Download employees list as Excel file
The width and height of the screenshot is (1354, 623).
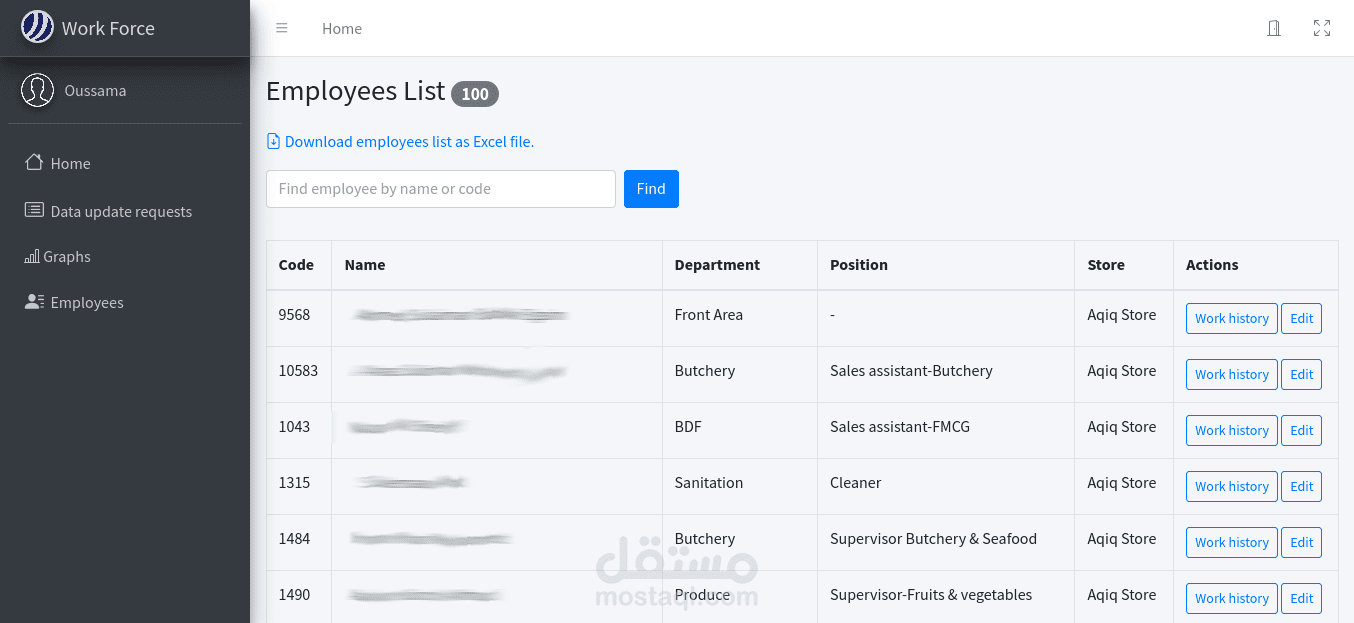pyautogui.click(x=409, y=142)
